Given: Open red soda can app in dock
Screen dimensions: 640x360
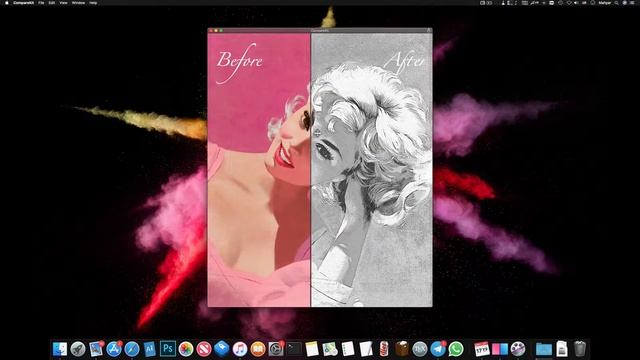Looking at the screenshot, I should click(x=384, y=349).
